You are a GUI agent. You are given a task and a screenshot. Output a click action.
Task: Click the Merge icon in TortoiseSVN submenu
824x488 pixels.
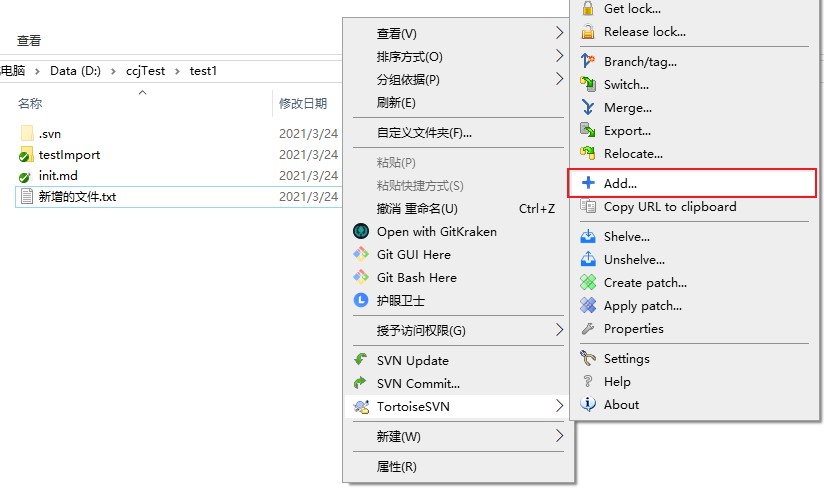[588, 108]
